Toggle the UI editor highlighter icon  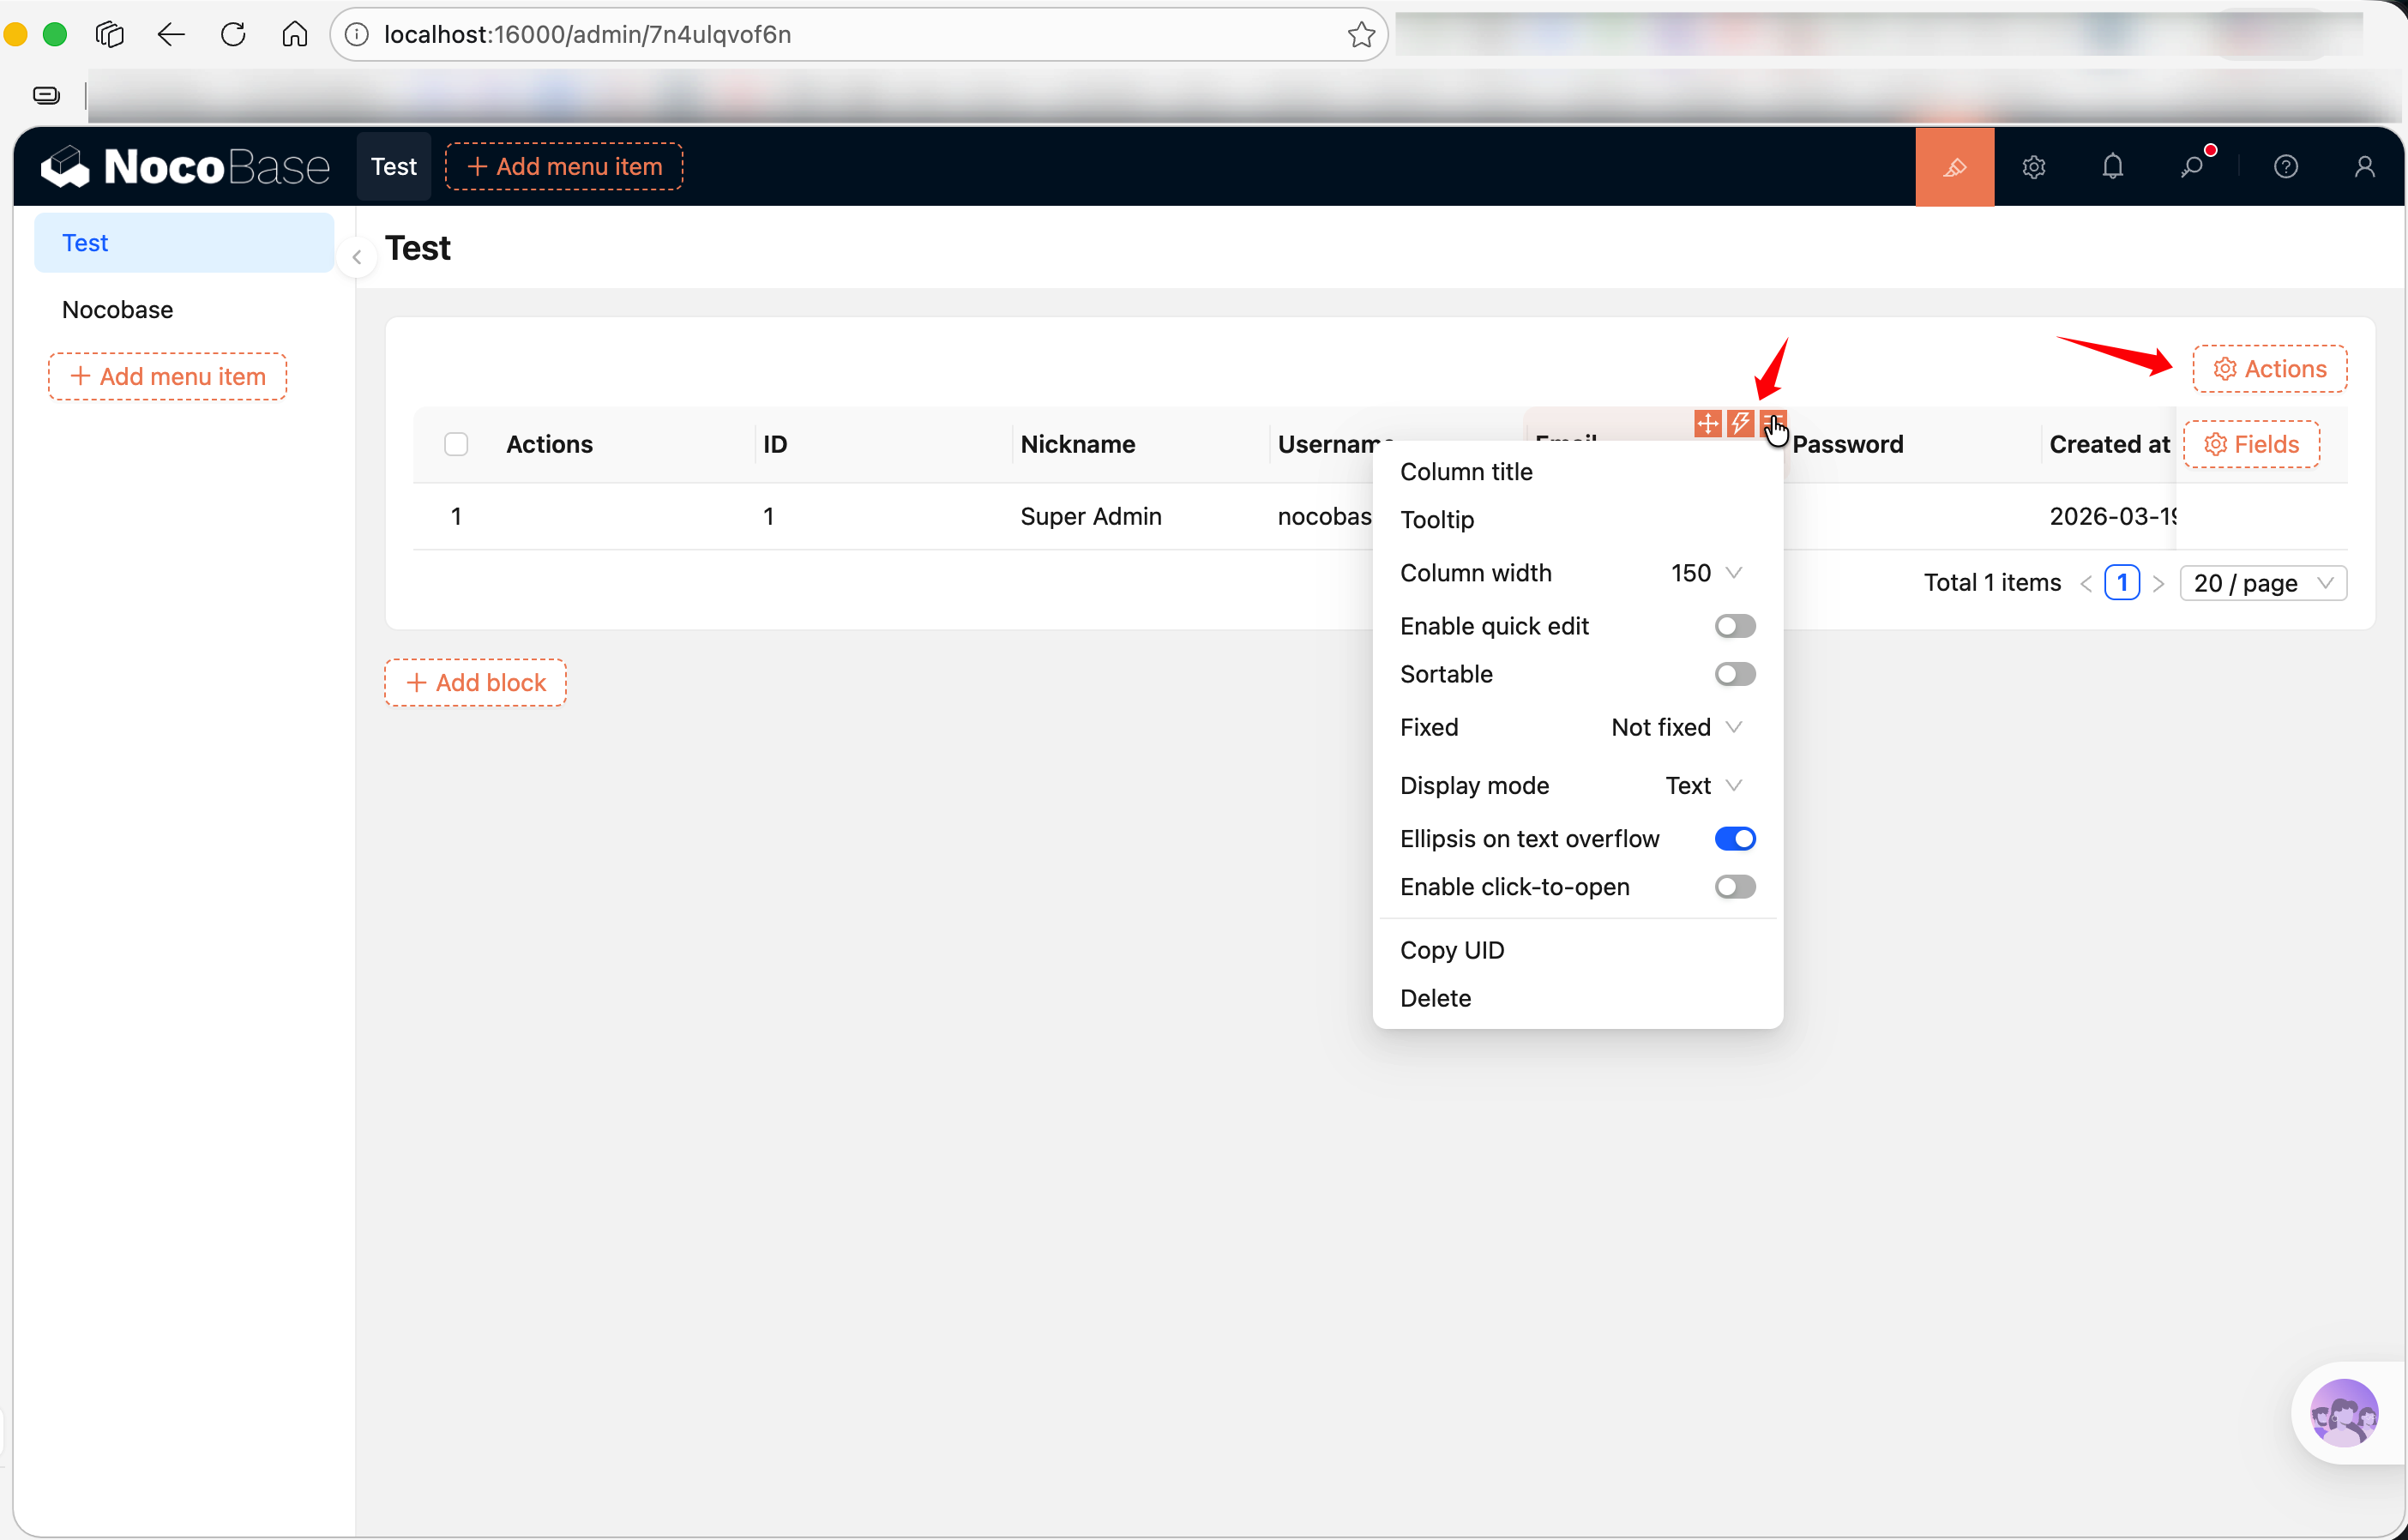click(x=1954, y=167)
